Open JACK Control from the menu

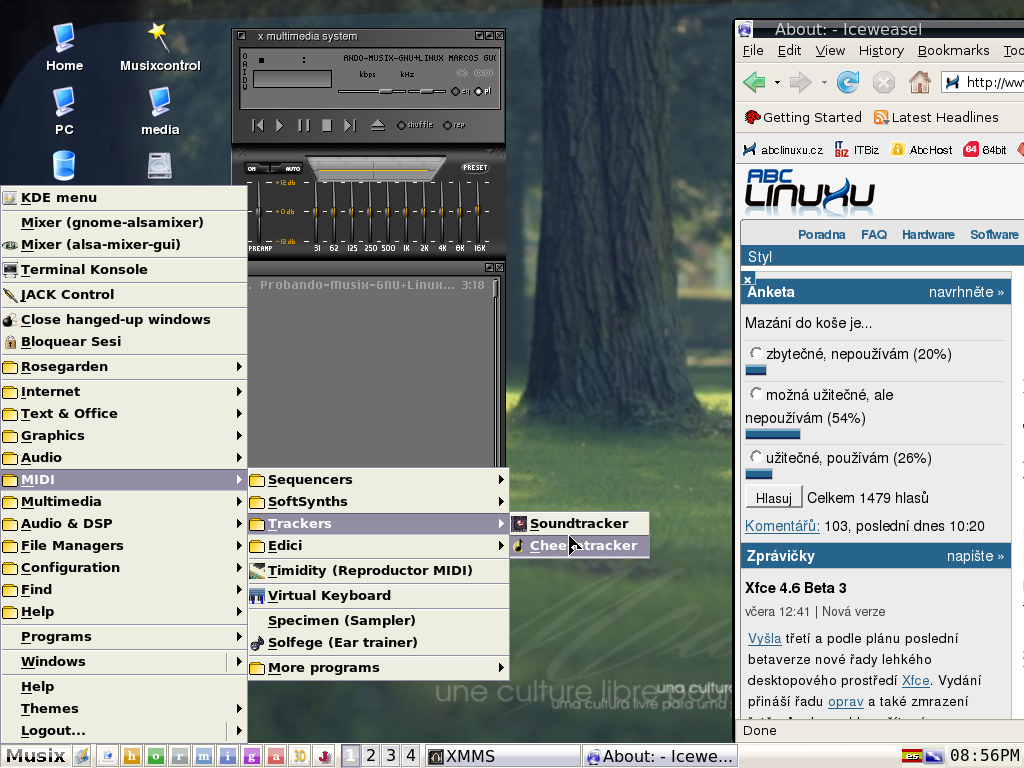(123, 295)
